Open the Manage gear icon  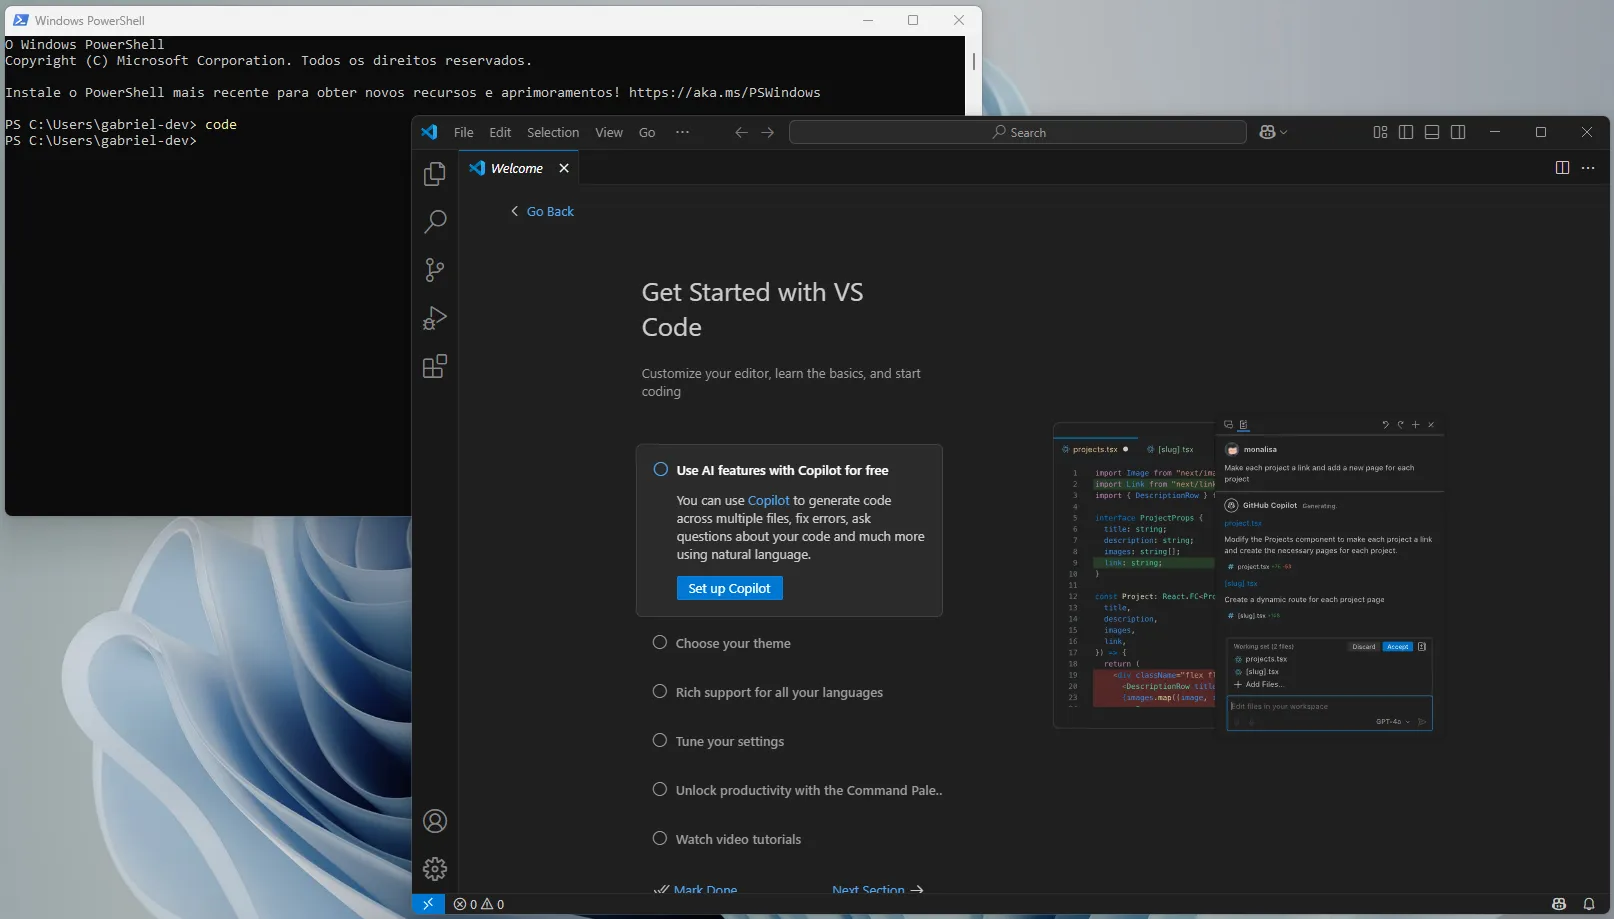point(435,869)
